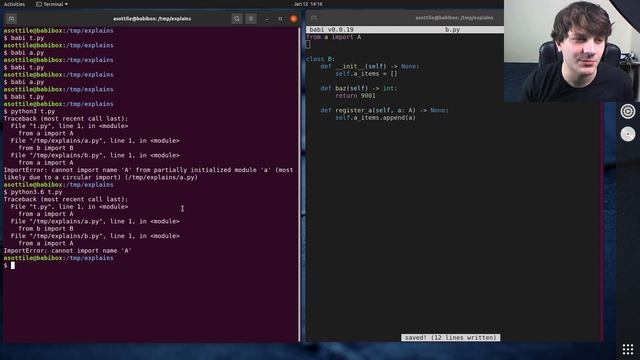Click "from a import A" in babi editor
The height and width of the screenshot is (360, 640).
tap(333, 37)
